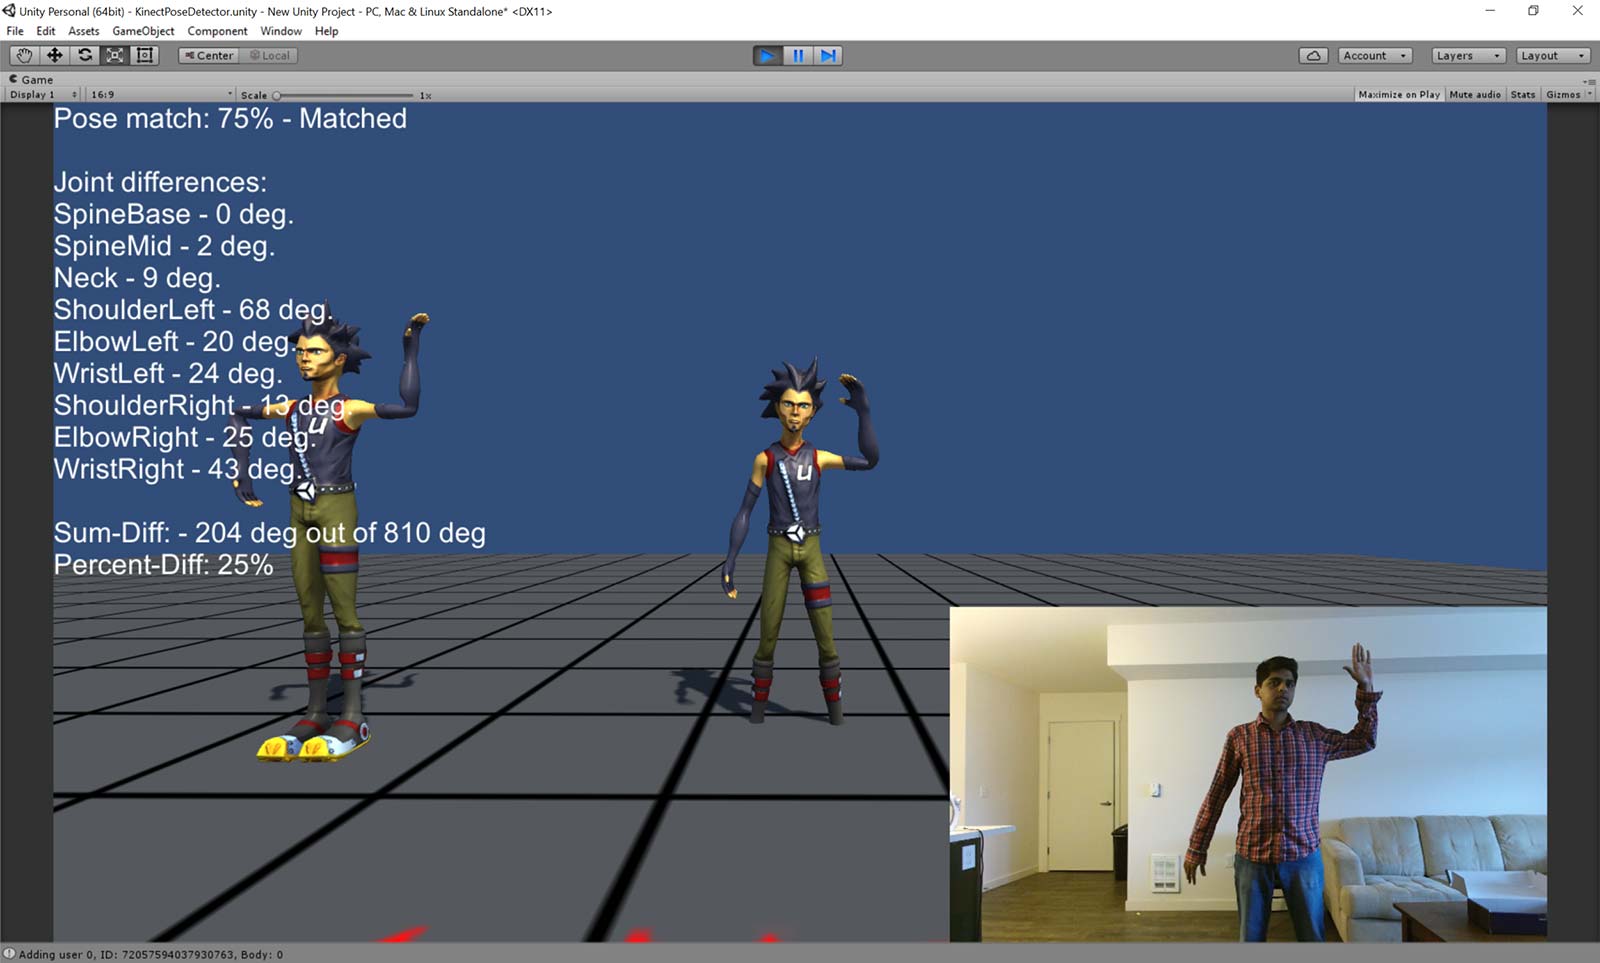1600x963 pixels.
Task: Toggle Maximize on Play
Action: [x=1399, y=94]
